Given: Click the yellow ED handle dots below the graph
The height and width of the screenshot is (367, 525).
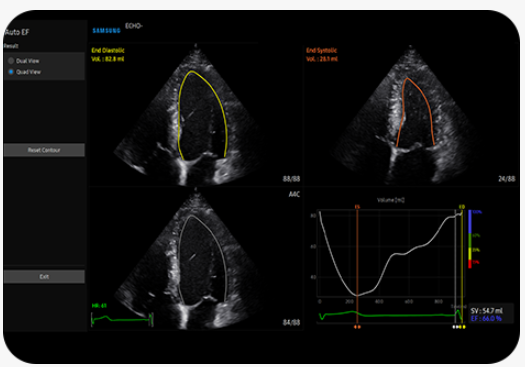Looking at the screenshot, I should coord(462,327).
